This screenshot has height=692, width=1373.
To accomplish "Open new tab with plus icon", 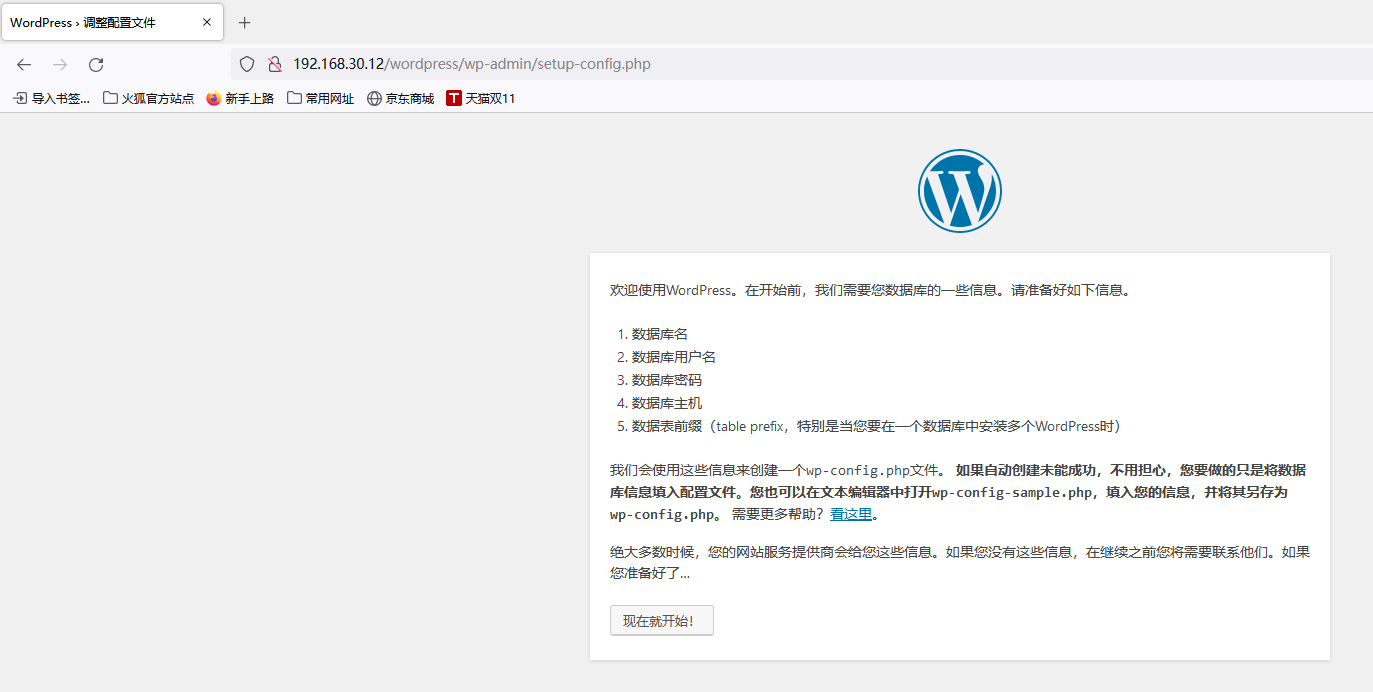I will click(245, 22).
